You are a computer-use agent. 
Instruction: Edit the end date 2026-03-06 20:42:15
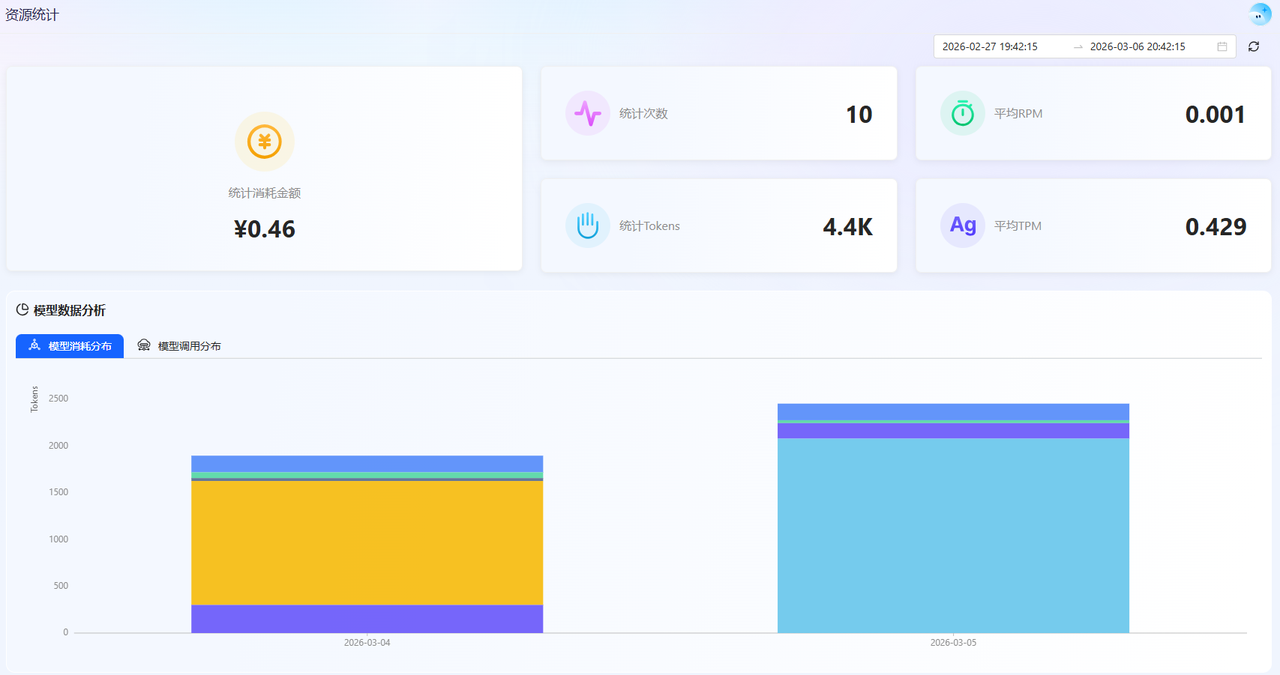coord(1137,47)
